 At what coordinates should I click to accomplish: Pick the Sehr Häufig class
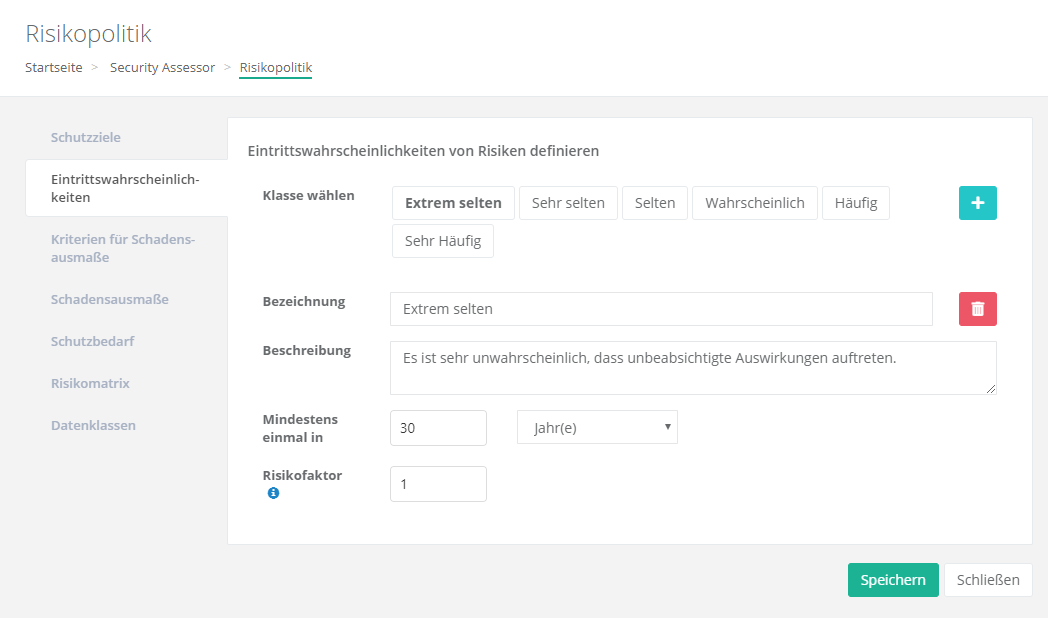click(x=442, y=241)
